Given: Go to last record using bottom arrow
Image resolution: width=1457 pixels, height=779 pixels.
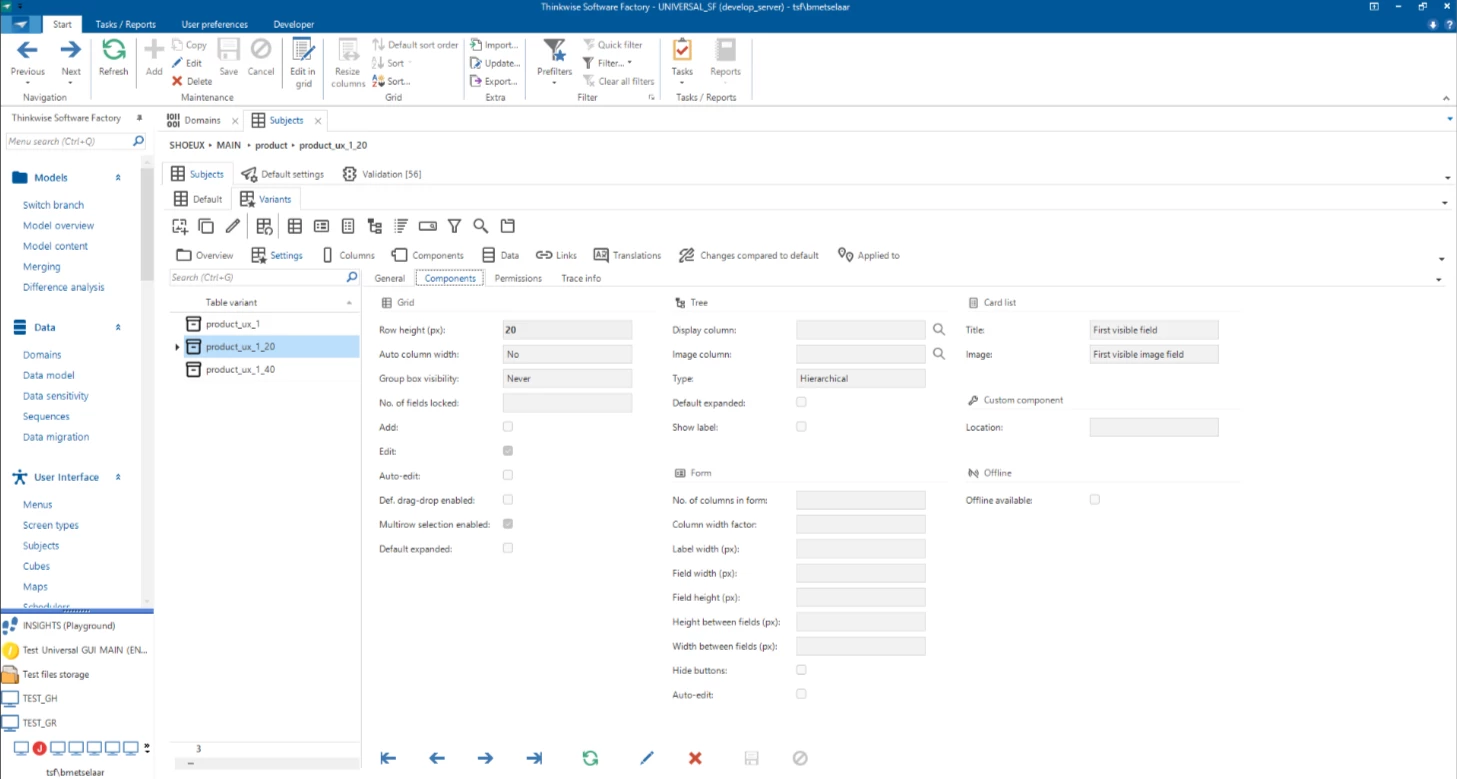Looking at the screenshot, I should coord(534,758).
